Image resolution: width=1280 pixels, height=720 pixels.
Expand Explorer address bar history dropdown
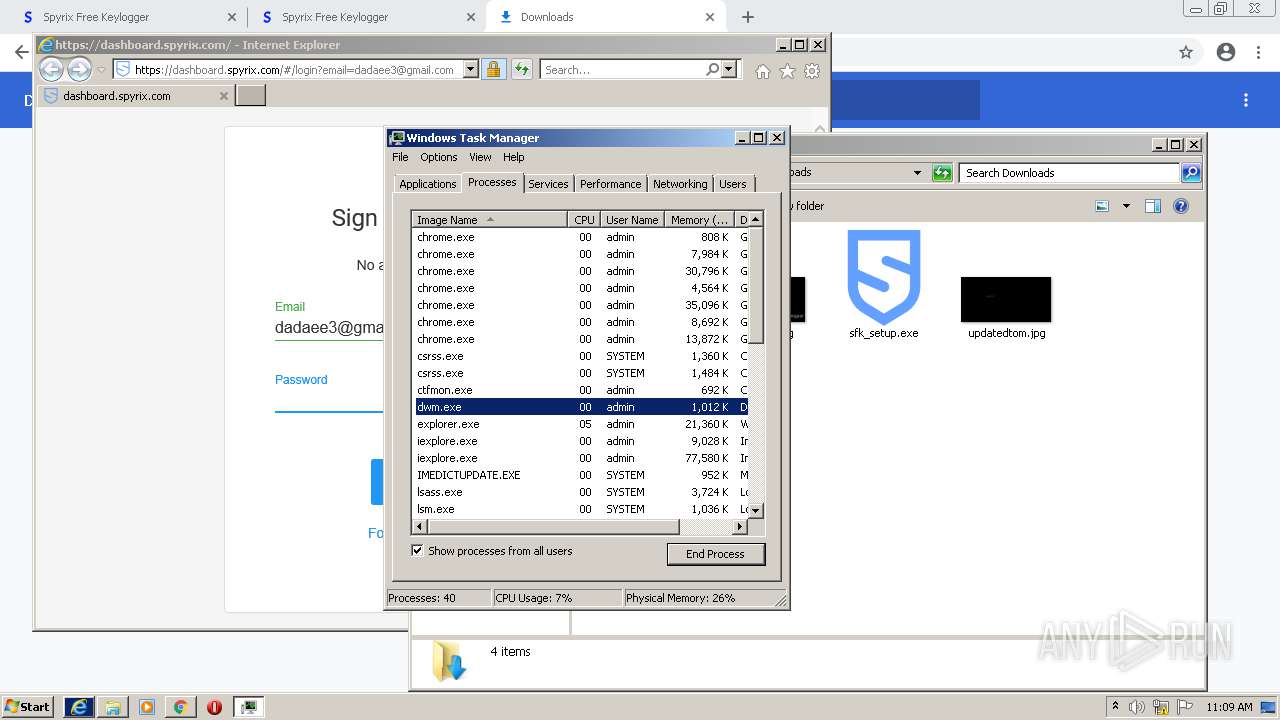click(917, 173)
